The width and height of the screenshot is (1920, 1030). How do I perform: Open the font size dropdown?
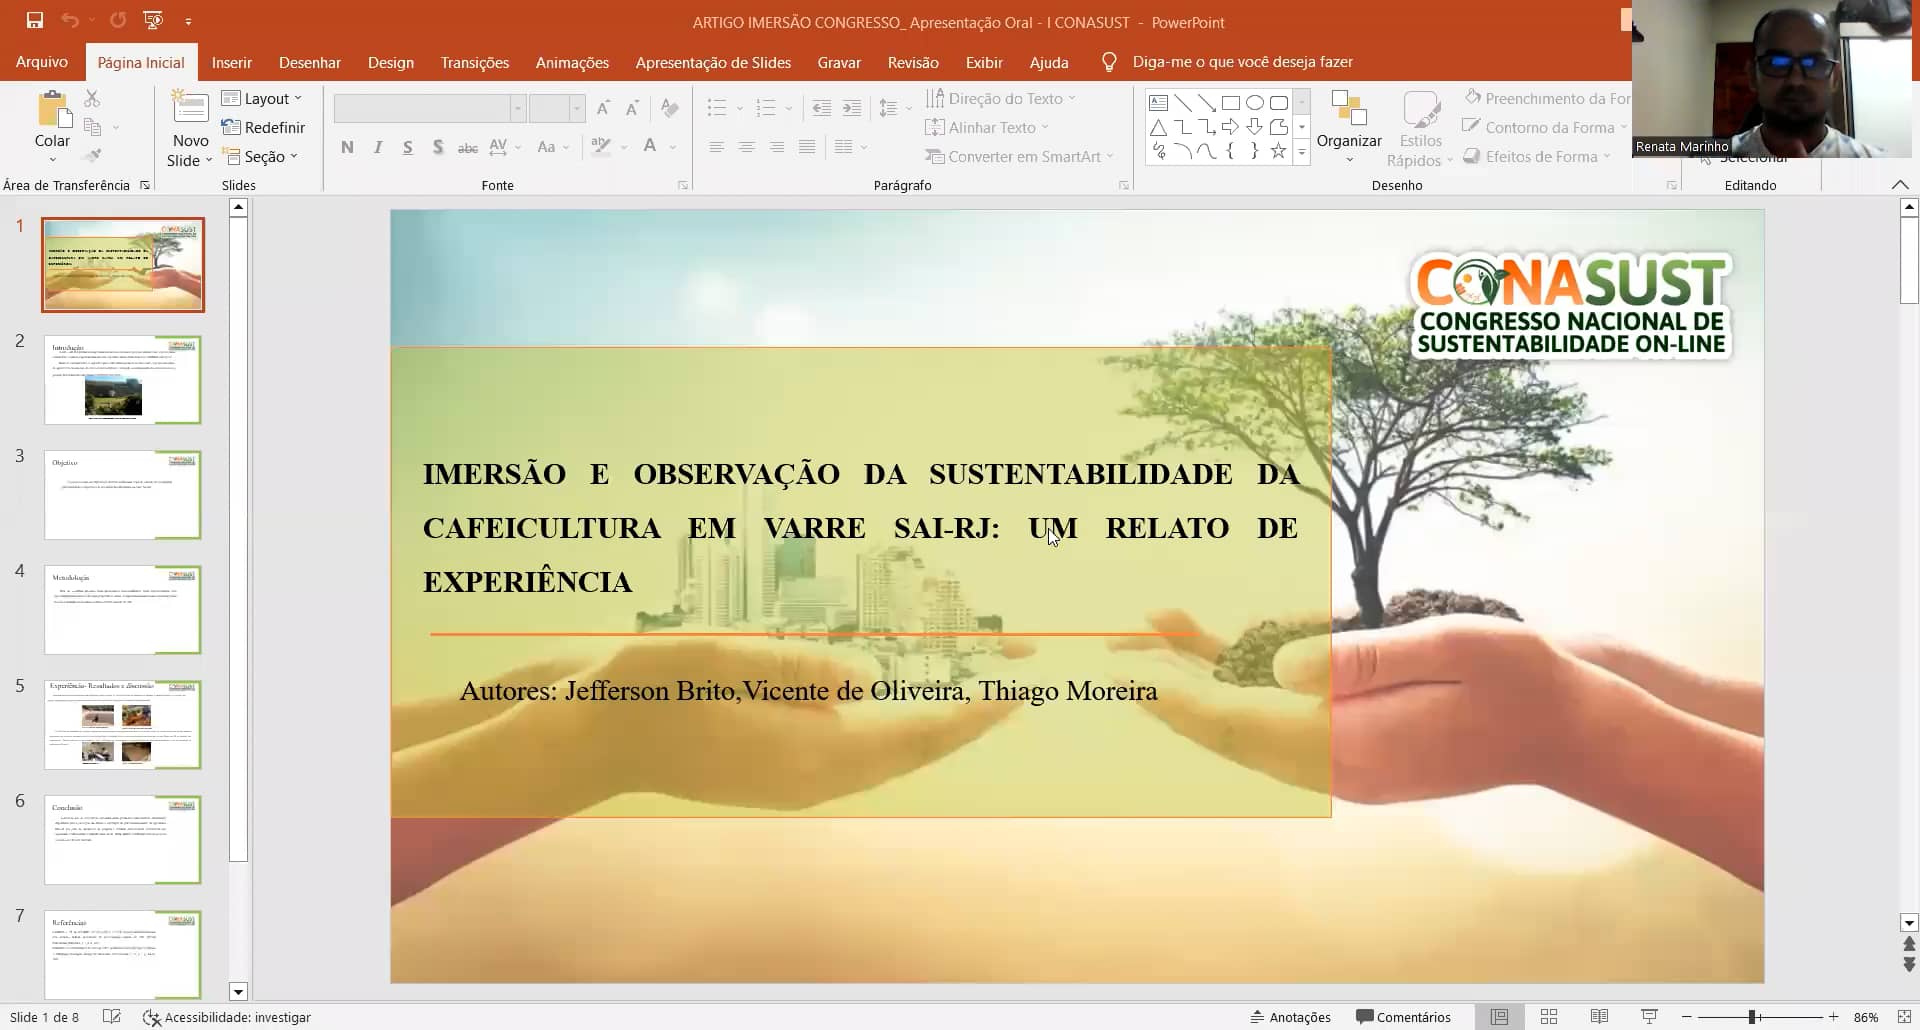click(x=575, y=109)
